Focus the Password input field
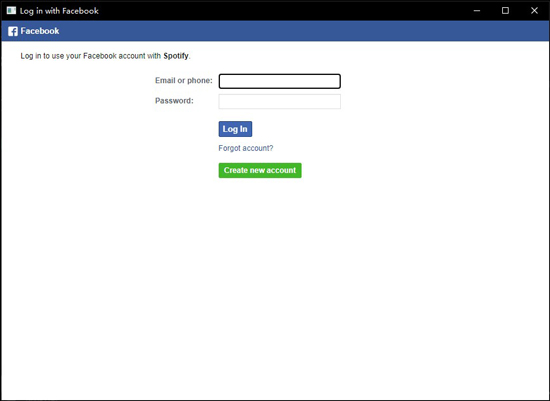Screen dimensions: 550x401 [x=280, y=101]
